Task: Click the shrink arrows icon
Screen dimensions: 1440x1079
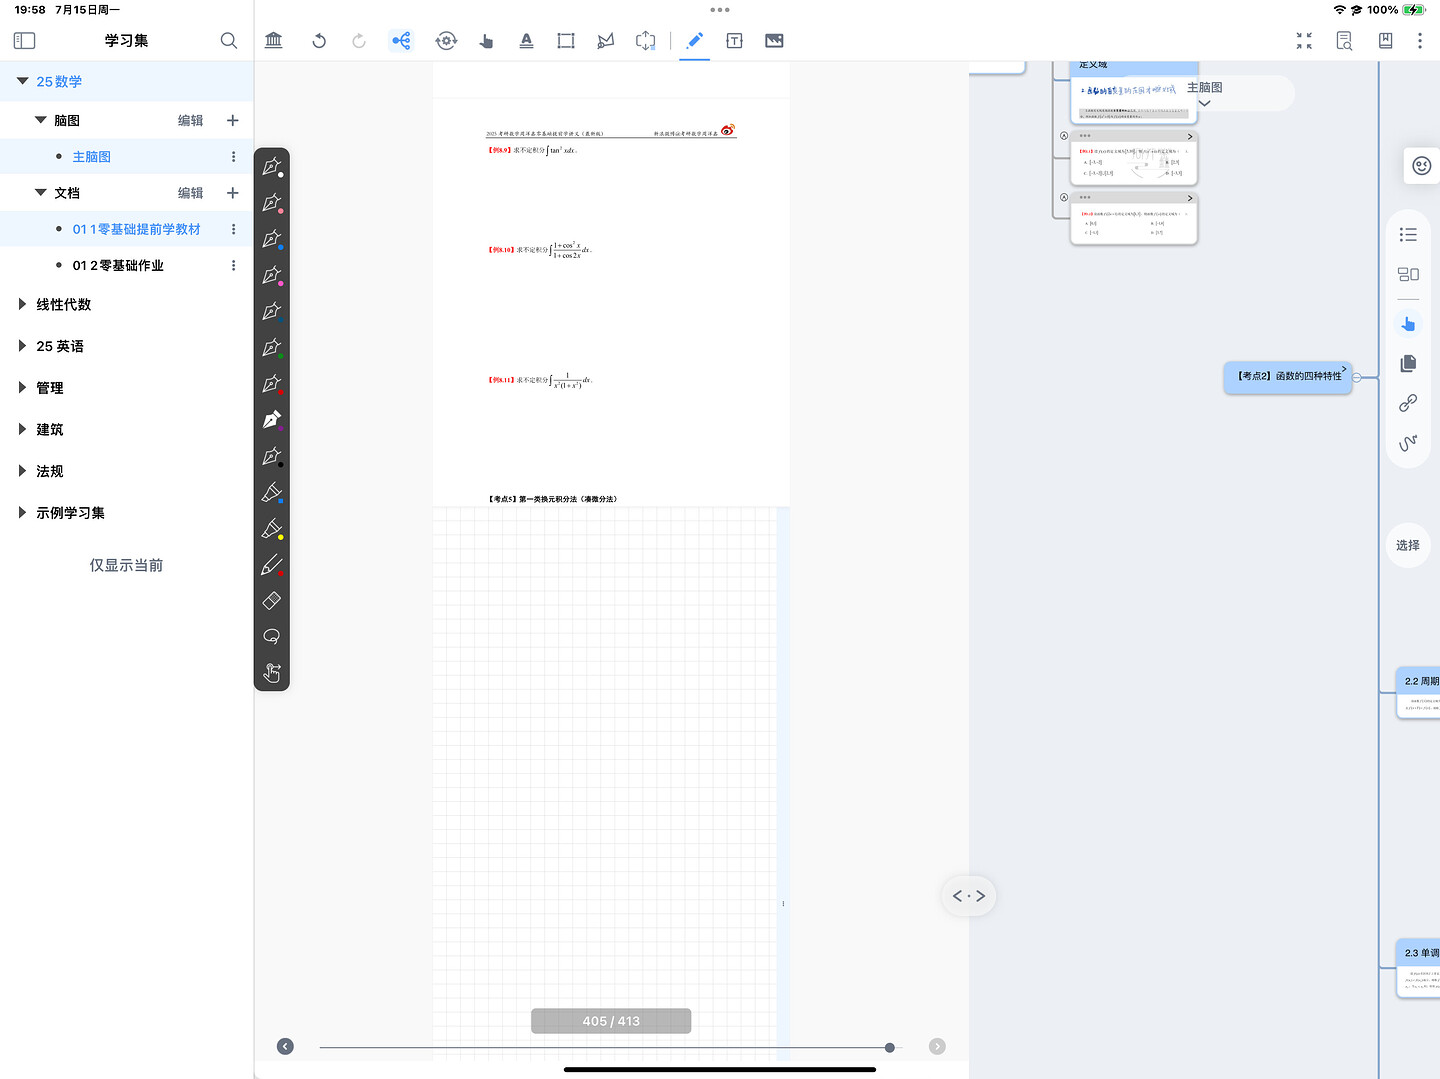Action: click(x=1304, y=40)
